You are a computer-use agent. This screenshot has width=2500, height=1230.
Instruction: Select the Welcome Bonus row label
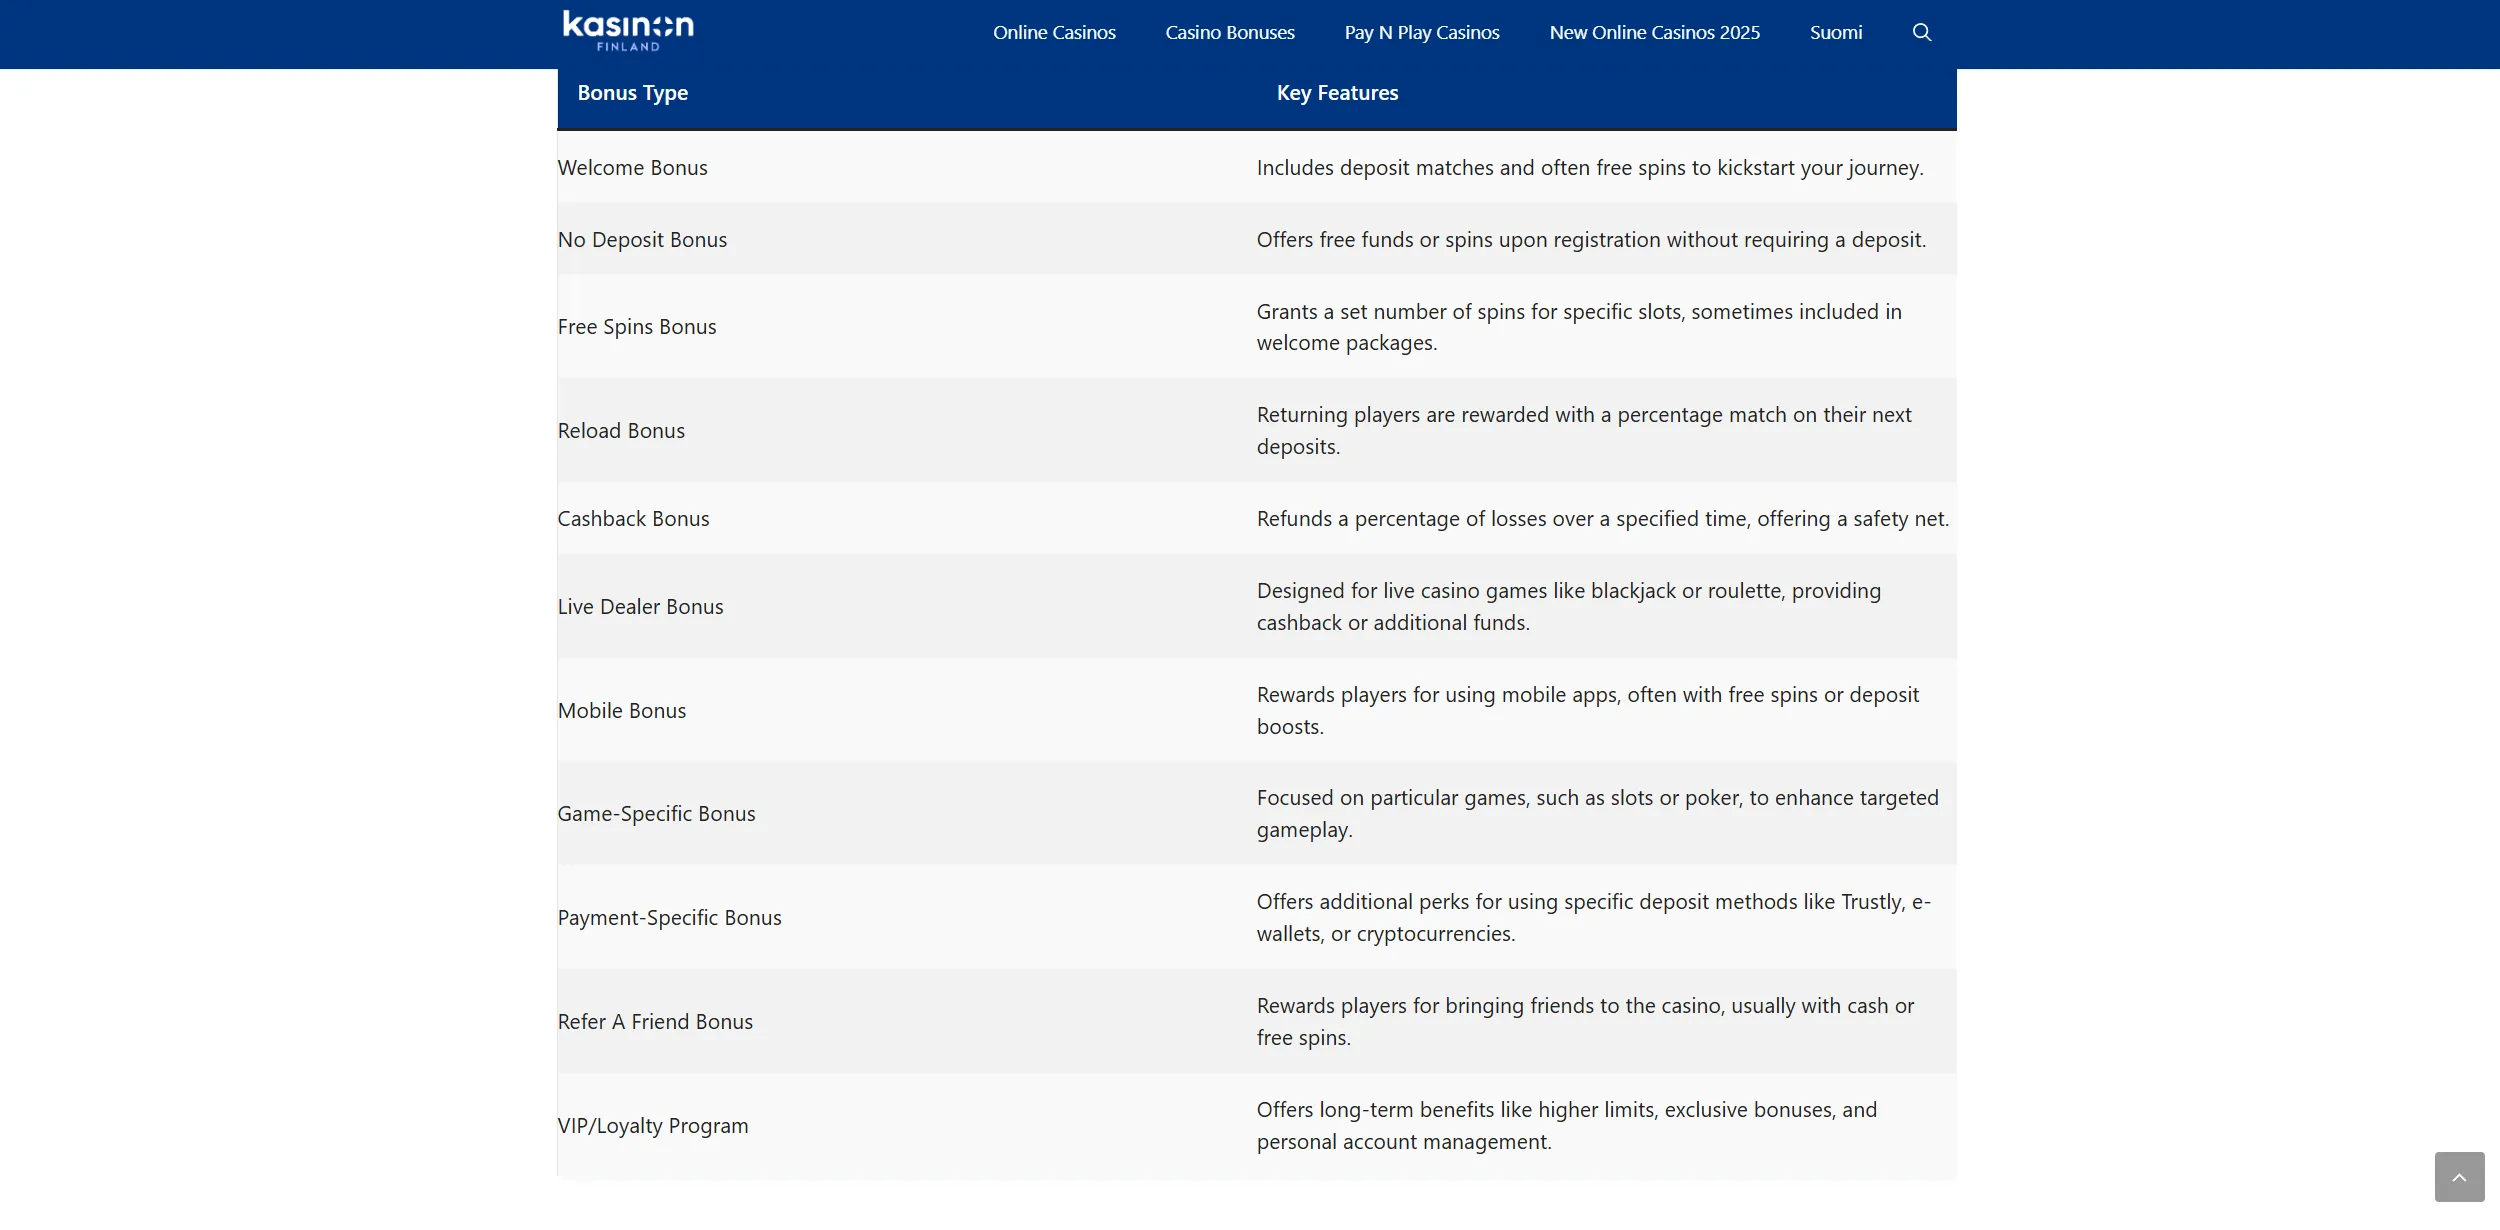tap(632, 168)
